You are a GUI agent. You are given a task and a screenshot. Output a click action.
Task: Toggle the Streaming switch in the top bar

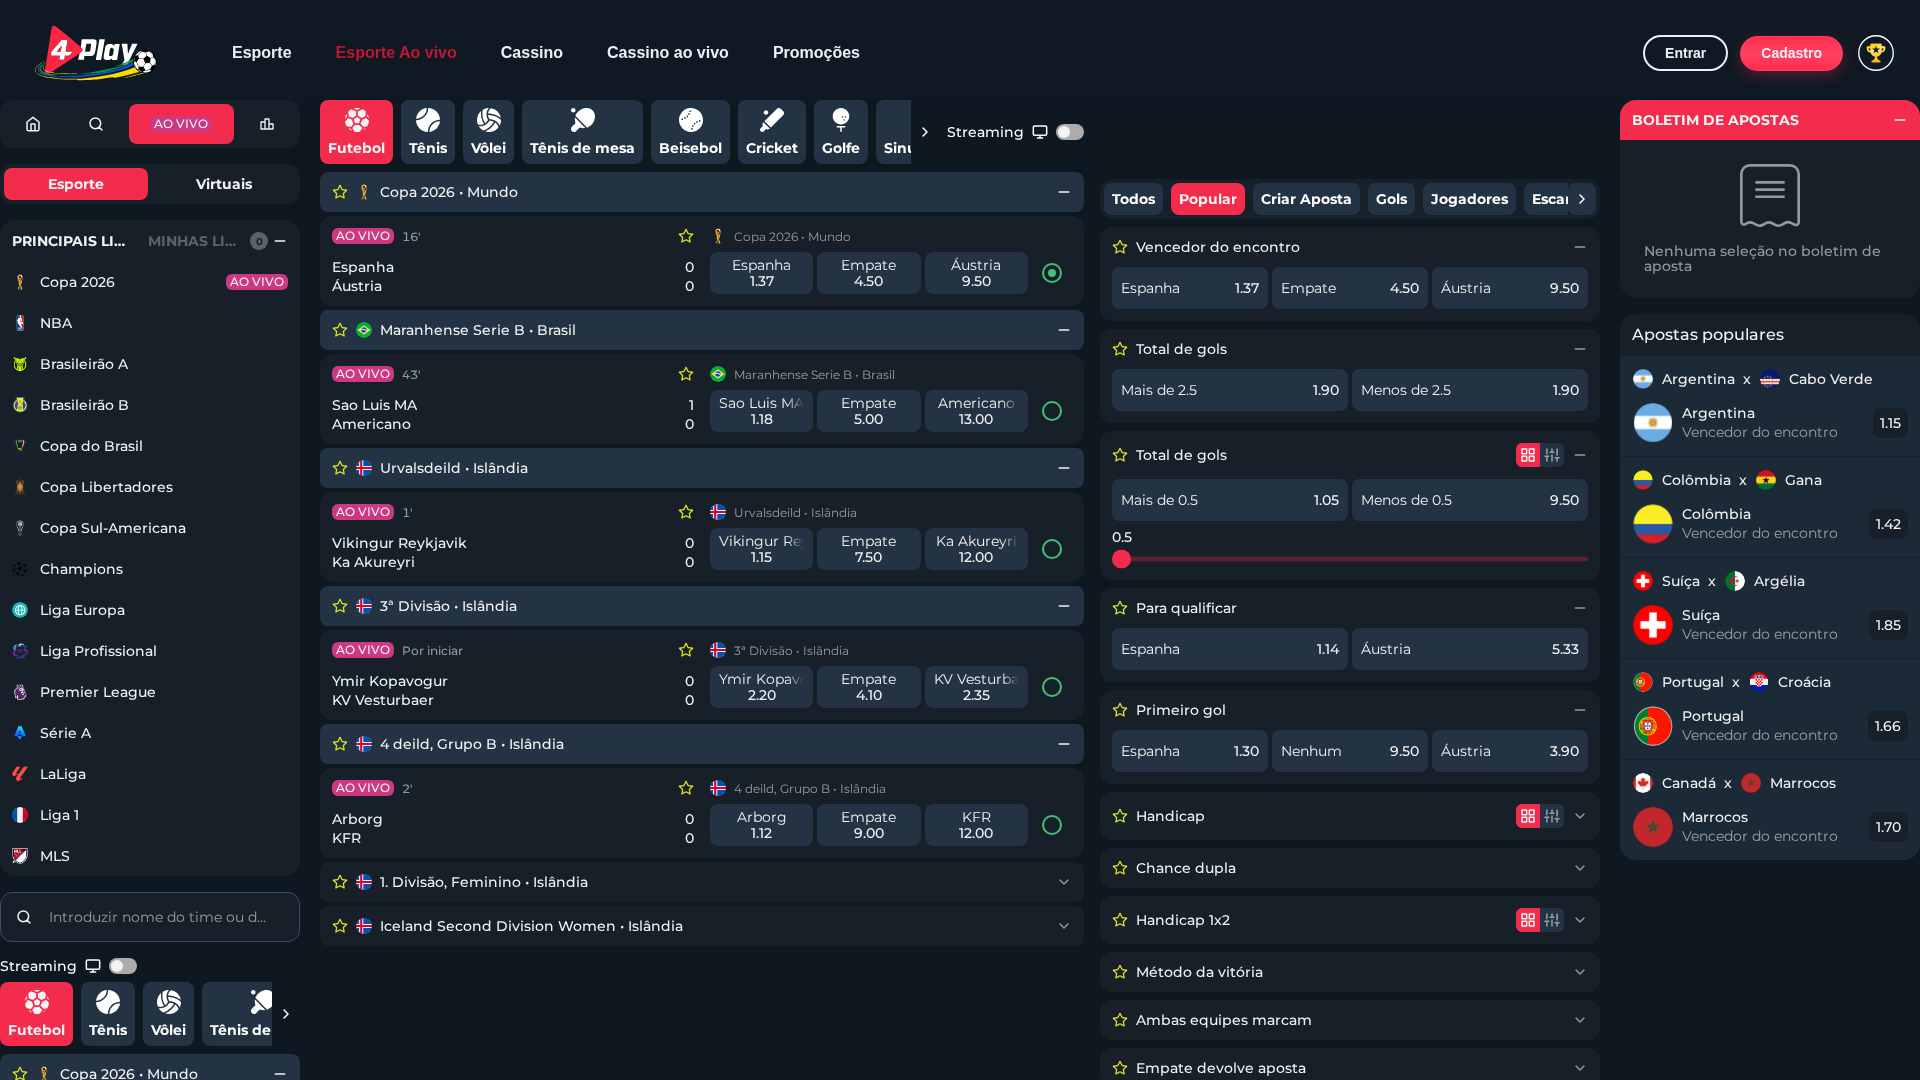click(1070, 132)
